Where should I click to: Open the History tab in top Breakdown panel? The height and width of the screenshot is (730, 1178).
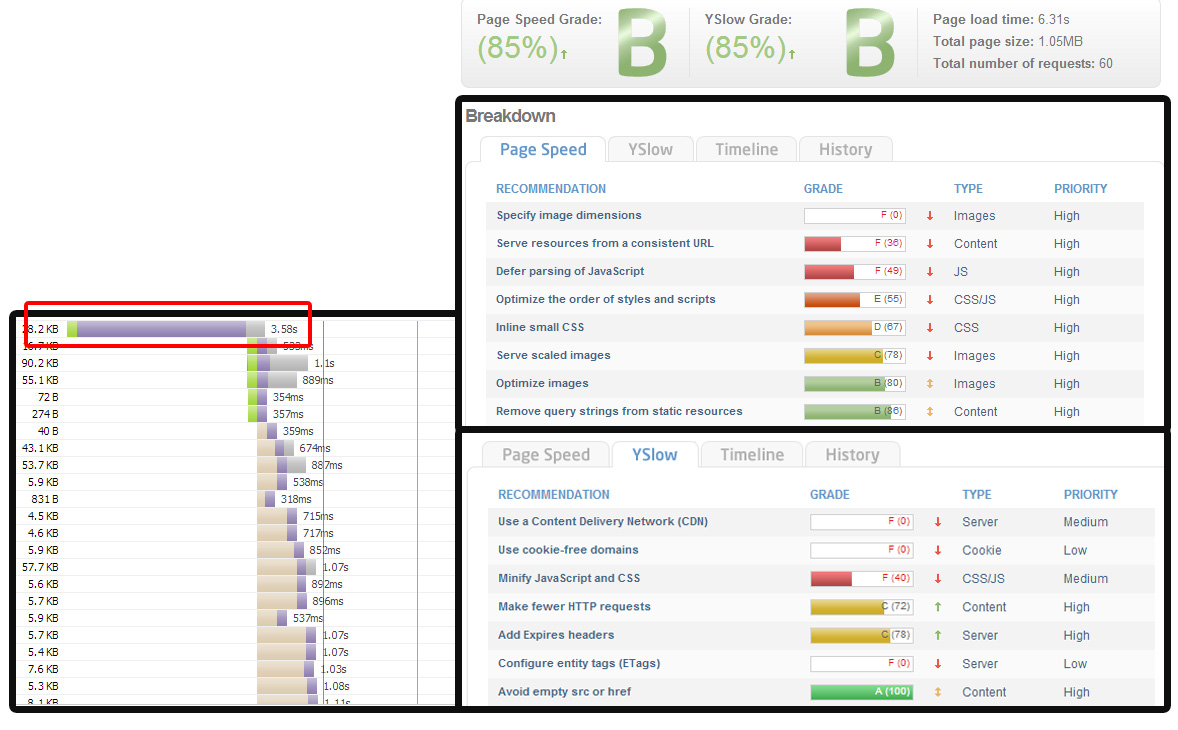click(x=845, y=149)
